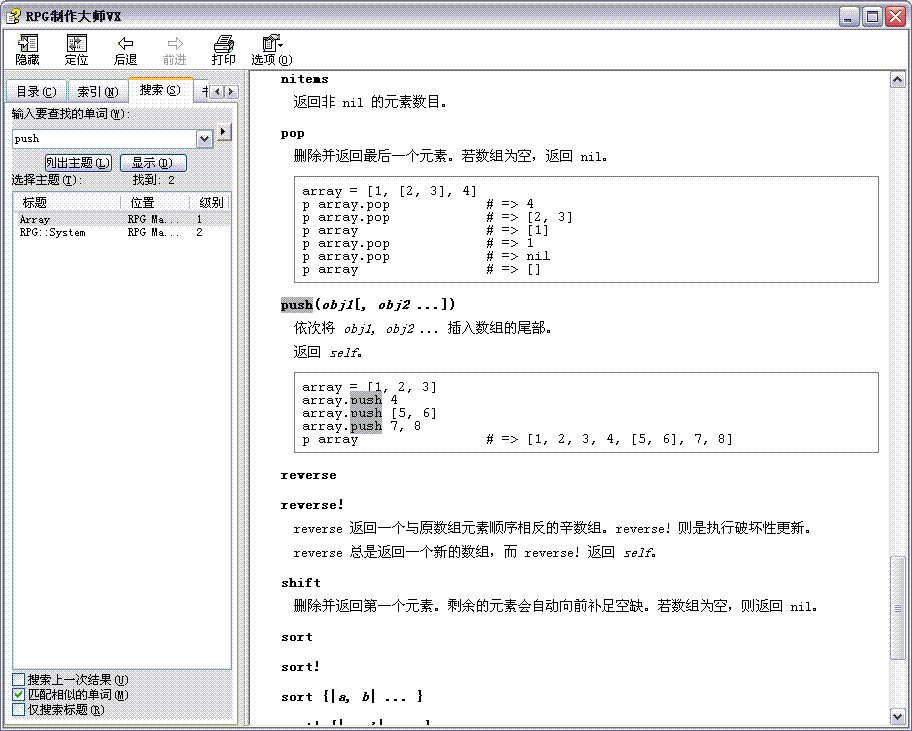912x731 pixels.
Task: Open the search word dropdown list
Action: click(204, 139)
